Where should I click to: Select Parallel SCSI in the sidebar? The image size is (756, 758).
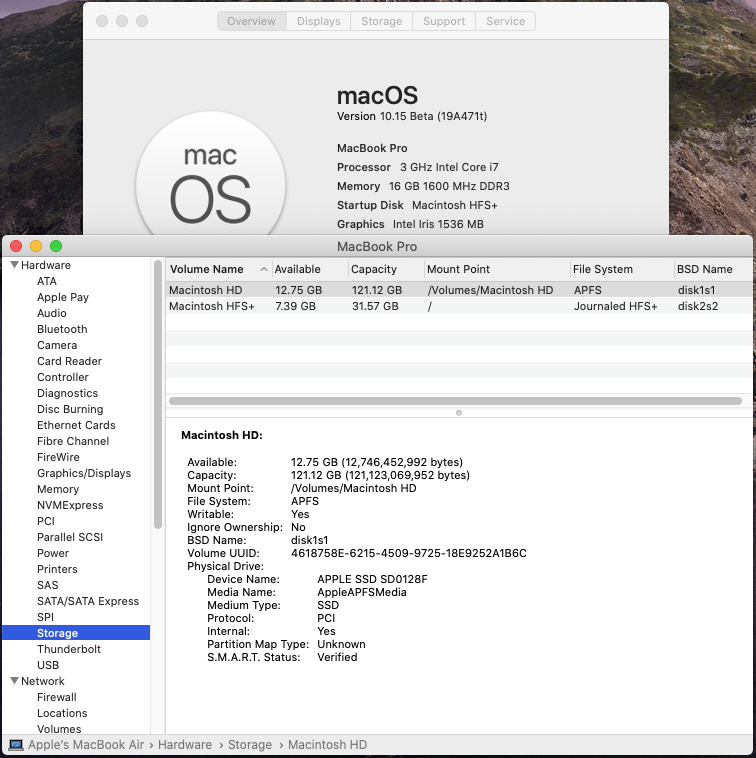(x=70, y=537)
